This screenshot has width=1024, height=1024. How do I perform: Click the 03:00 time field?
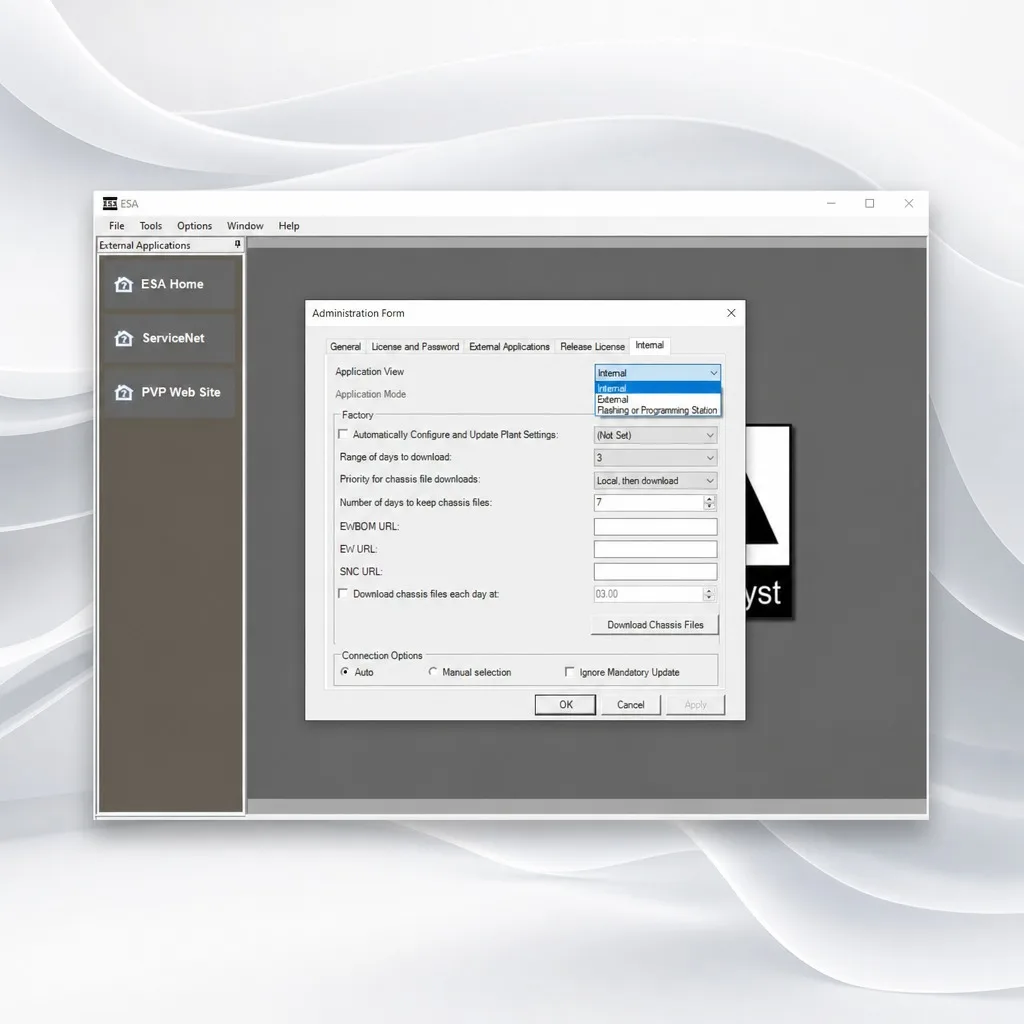[648, 594]
